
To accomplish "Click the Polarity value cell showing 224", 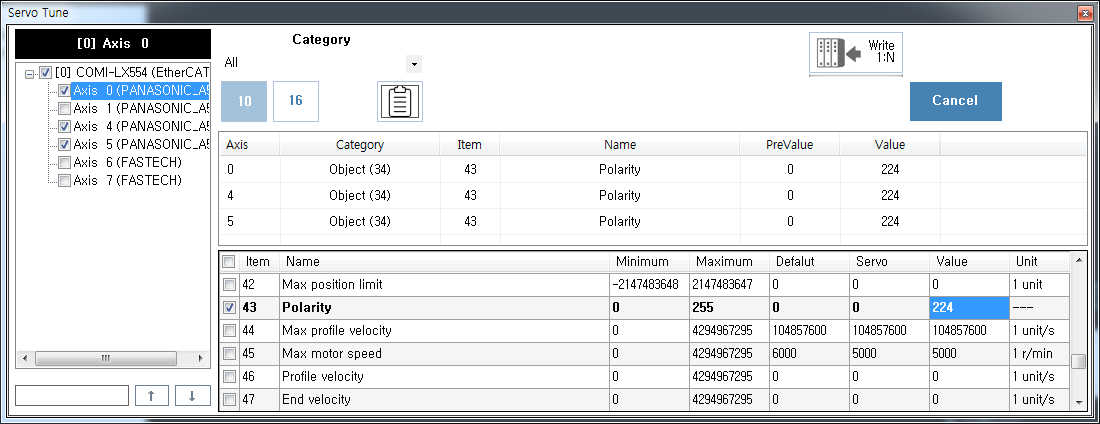I will point(968,308).
